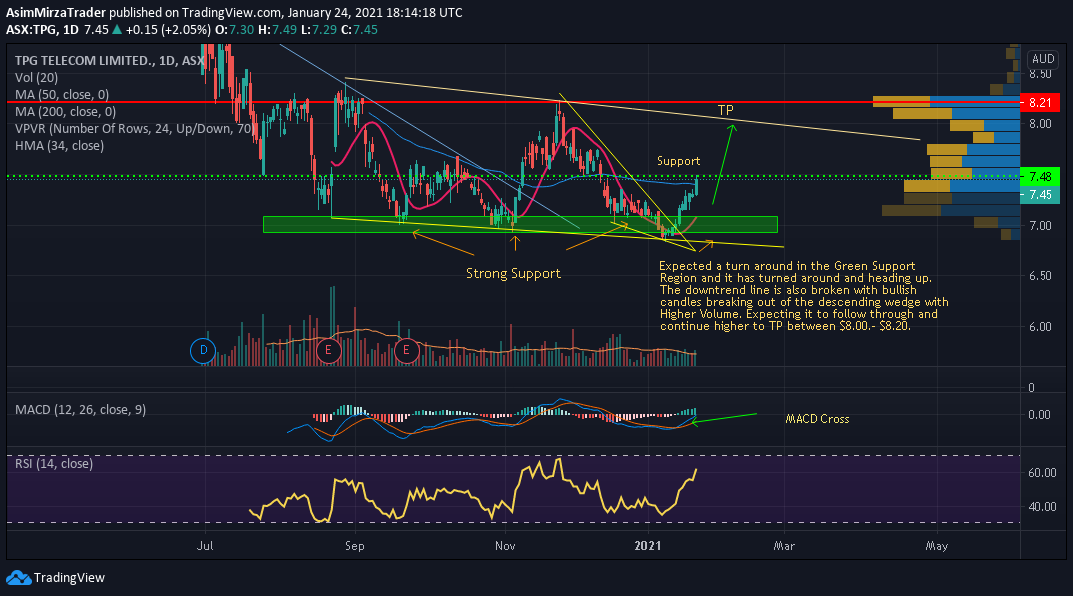This screenshot has height=596, width=1073.
Task: Select the ASX:TPG symbol label
Action: [32, 30]
